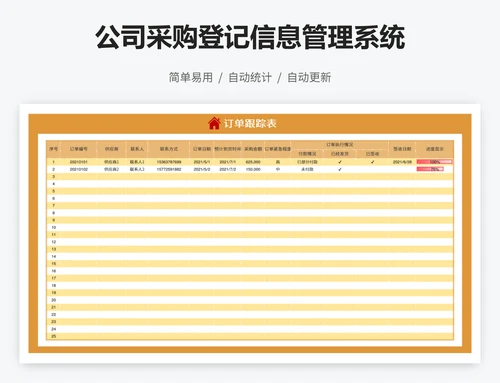The image size is (500, 383).
Task: Click the progress bar in row 1
Action: (435, 162)
